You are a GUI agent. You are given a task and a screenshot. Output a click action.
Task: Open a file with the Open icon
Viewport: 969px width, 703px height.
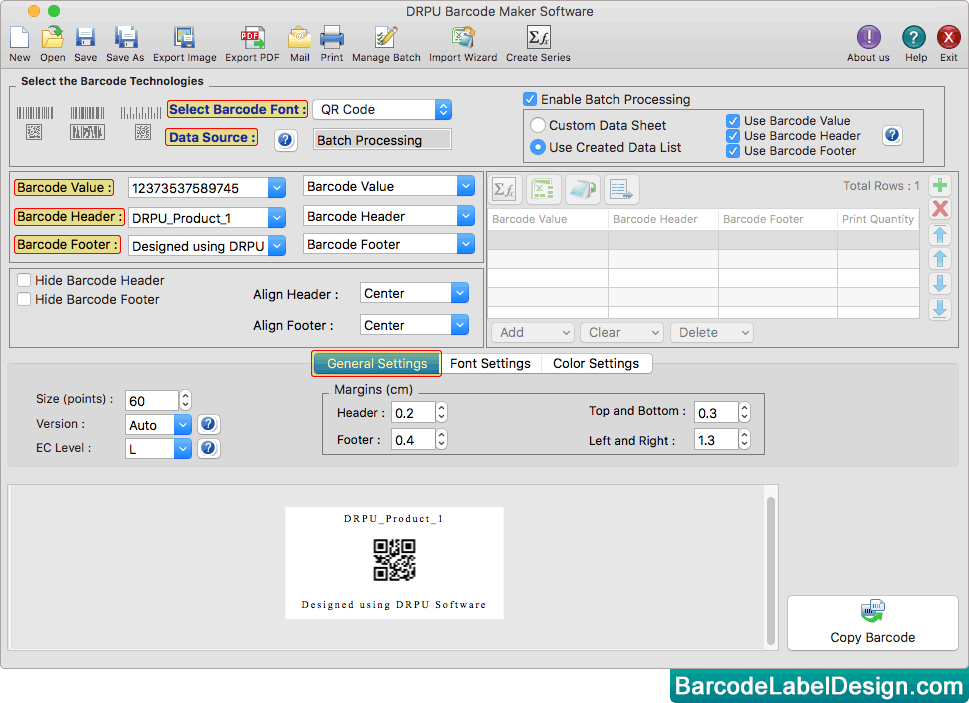pyautogui.click(x=53, y=38)
